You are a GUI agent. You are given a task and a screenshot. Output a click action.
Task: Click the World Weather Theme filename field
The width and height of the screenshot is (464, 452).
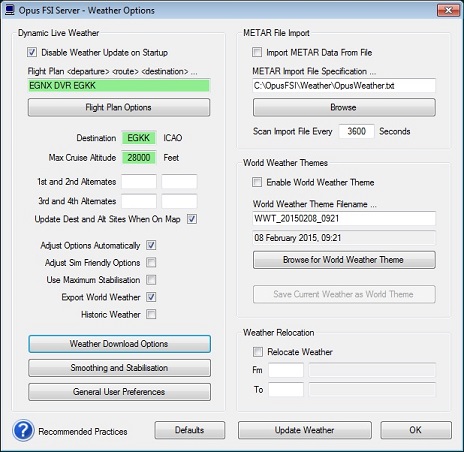click(x=344, y=219)
